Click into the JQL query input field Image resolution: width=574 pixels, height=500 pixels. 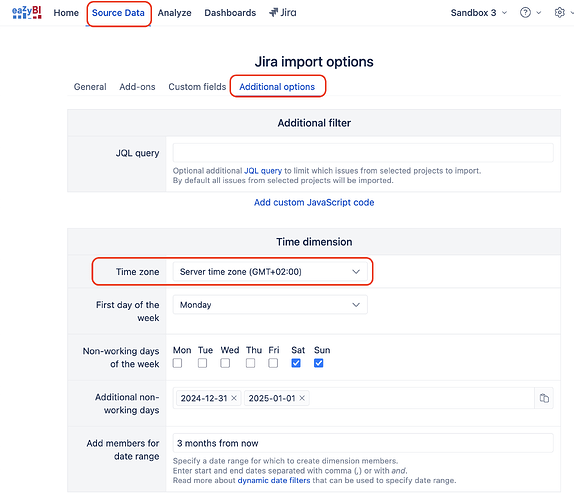363,153
